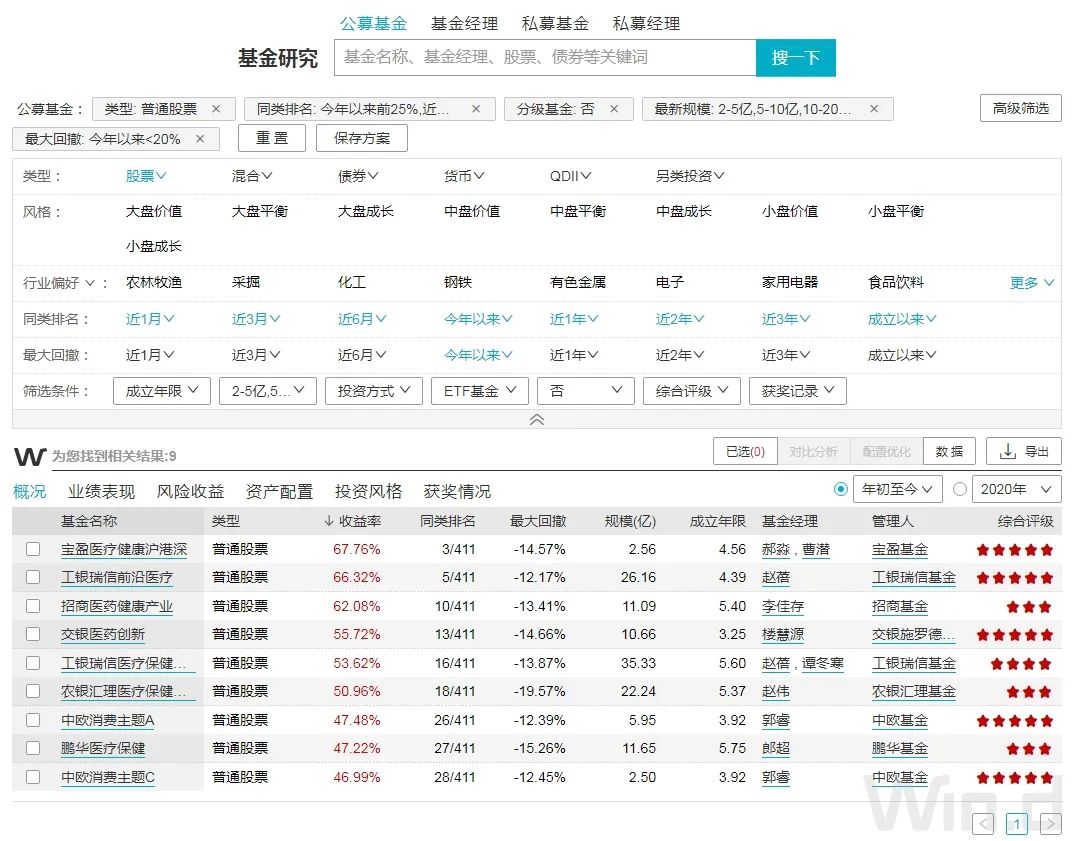Go to previous results page arrow
The width and height of the screenshot is (1073, 841).
point(983,823)
